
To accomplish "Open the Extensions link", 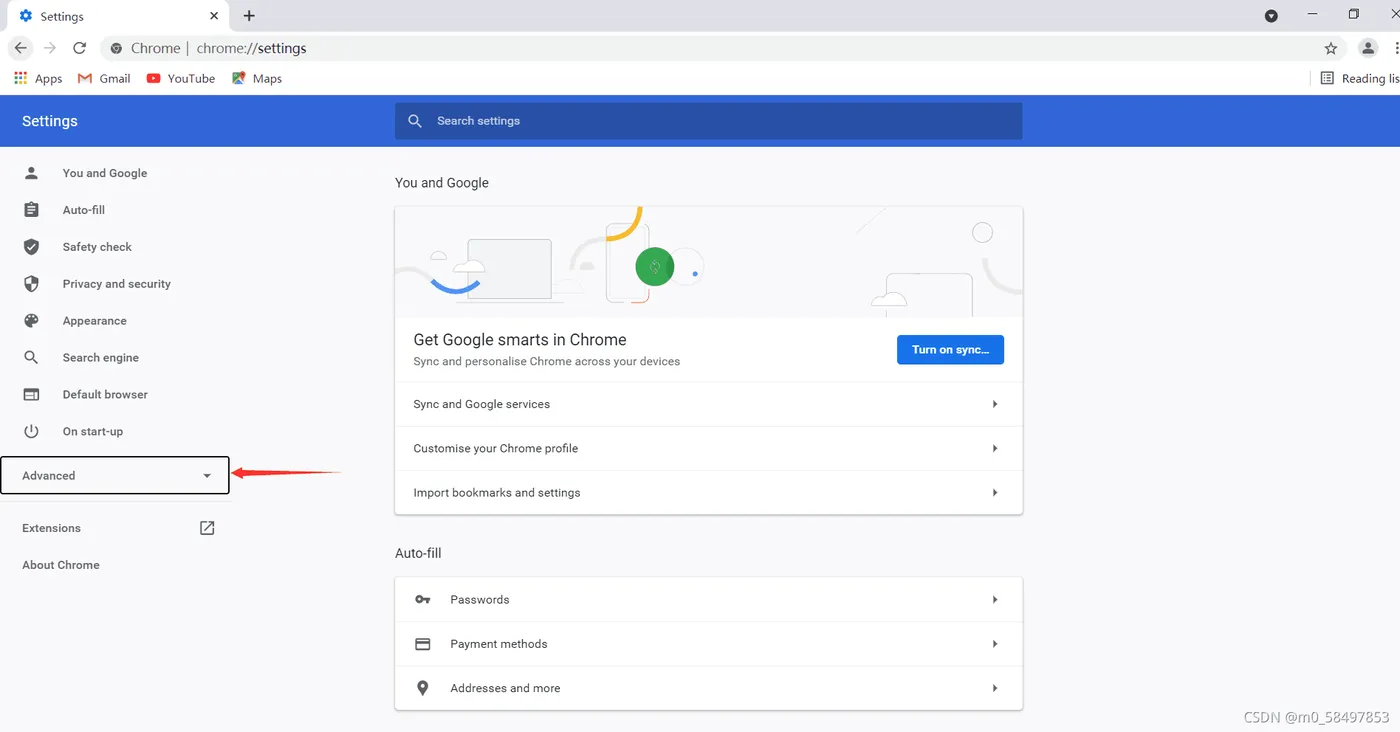I will 51,528.
